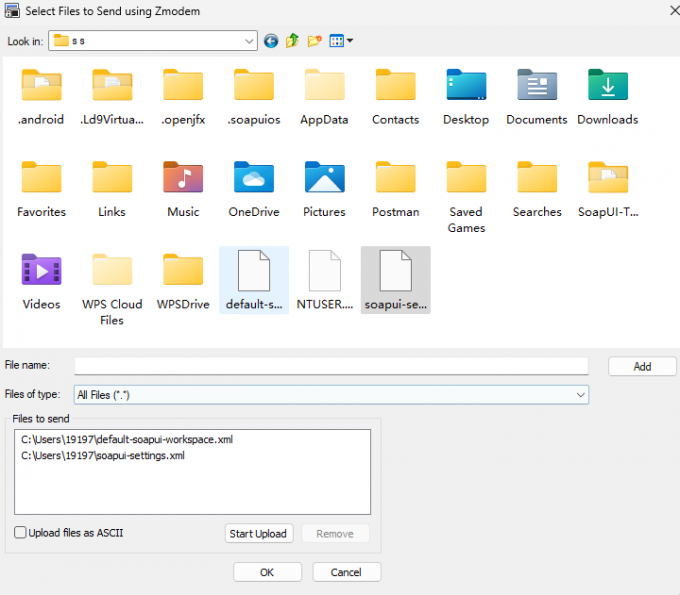Expand the Look in dropdown
Image resolution: width=680 pixels, height=595 pixels.
(249, 41)
